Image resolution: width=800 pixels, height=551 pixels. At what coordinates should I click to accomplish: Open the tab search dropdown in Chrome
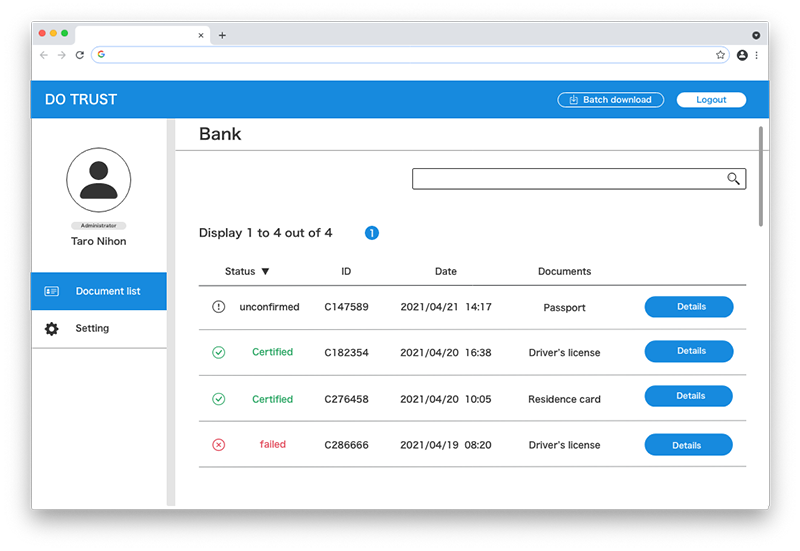[x=756, y=35]
